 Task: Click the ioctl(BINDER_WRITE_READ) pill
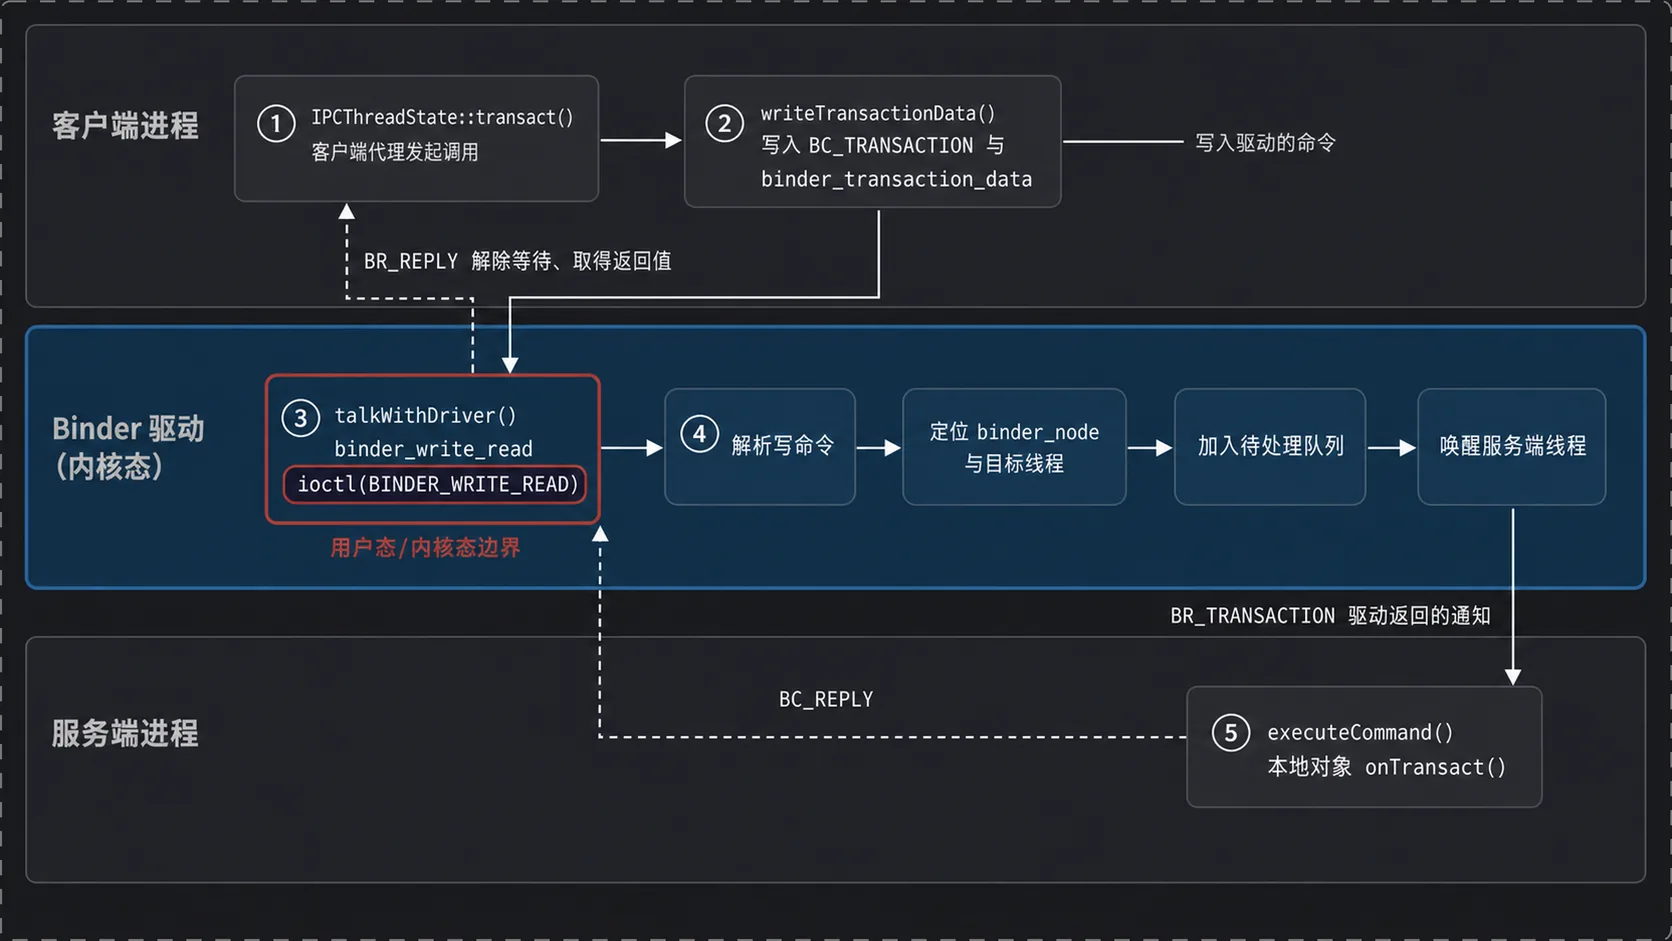436,484
